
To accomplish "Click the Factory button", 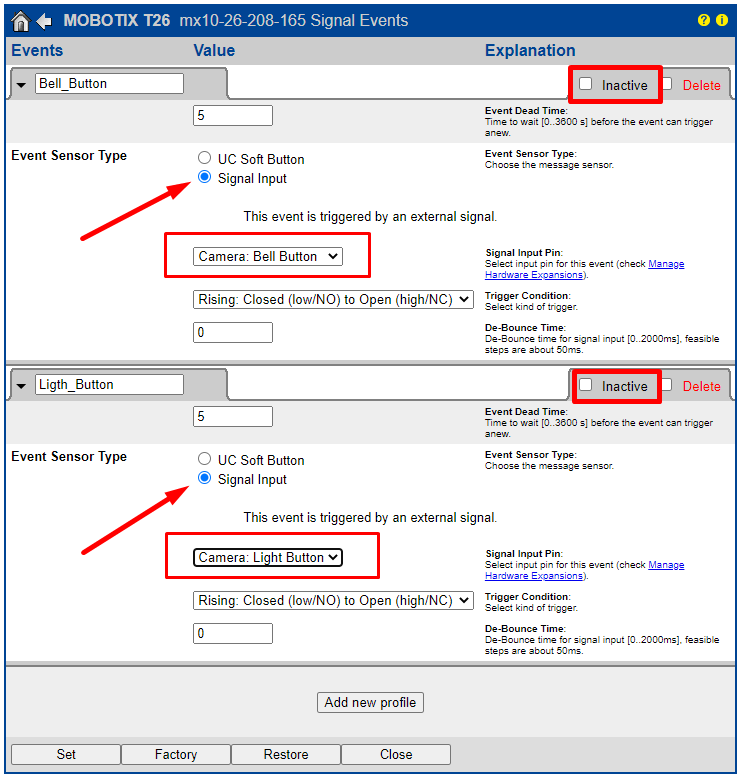I will point(176,754).
